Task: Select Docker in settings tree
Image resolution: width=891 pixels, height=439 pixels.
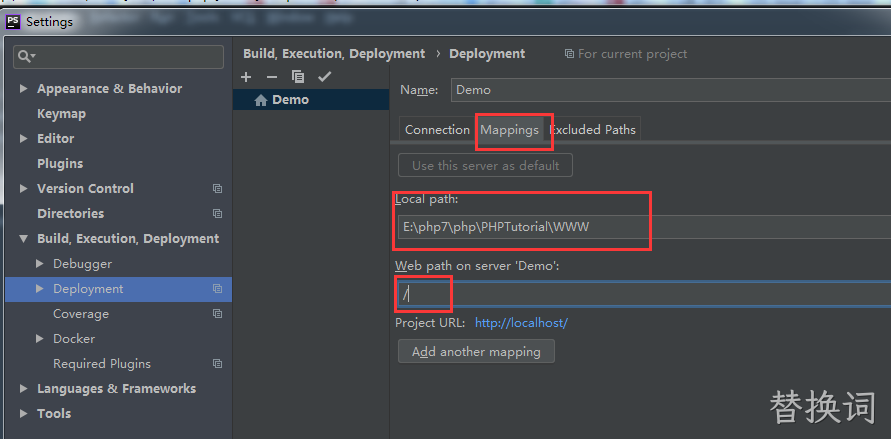Action: click(x=74, y=338)
